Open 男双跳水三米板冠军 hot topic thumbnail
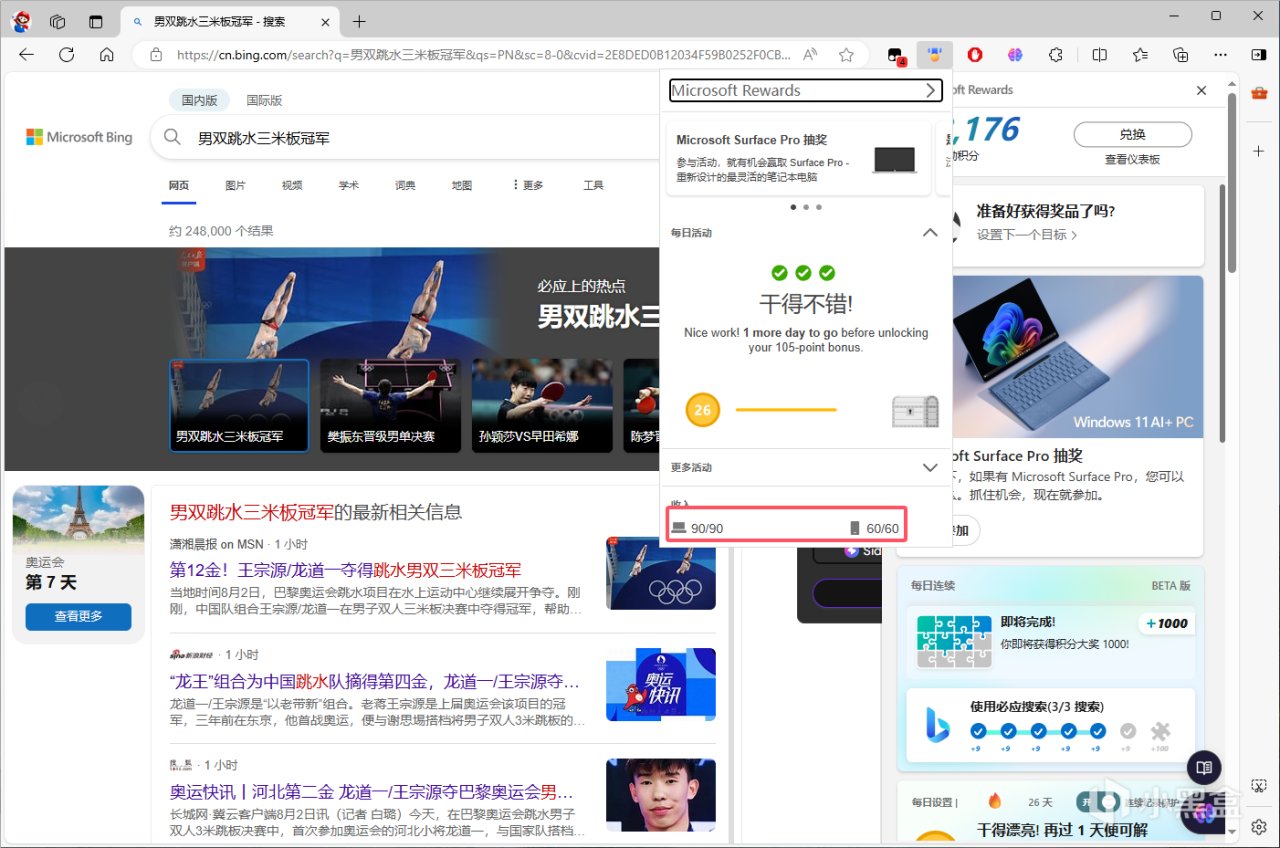The width and height of the screenshot is (1280, 848). point(239,406)
